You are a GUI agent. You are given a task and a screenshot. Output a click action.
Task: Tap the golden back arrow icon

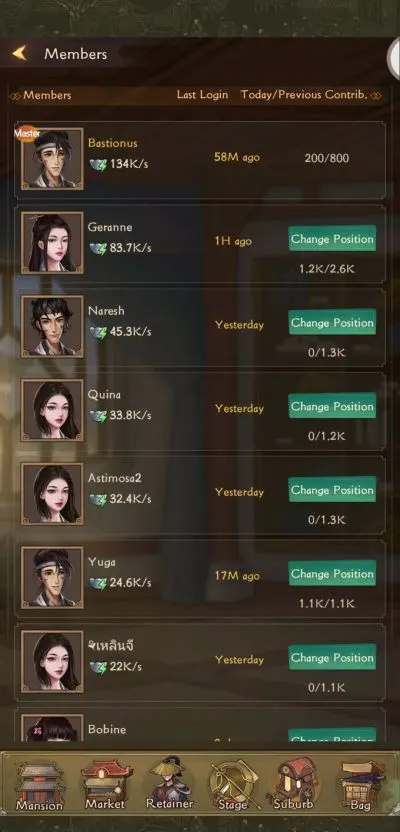point(20,53)
